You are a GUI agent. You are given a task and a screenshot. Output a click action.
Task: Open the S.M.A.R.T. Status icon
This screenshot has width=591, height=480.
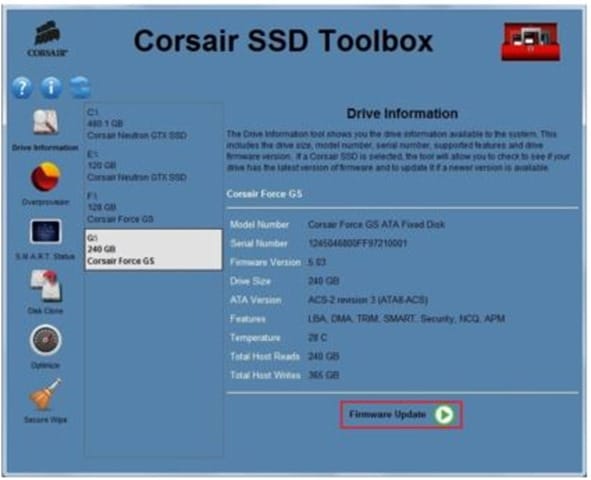(45, 231)
